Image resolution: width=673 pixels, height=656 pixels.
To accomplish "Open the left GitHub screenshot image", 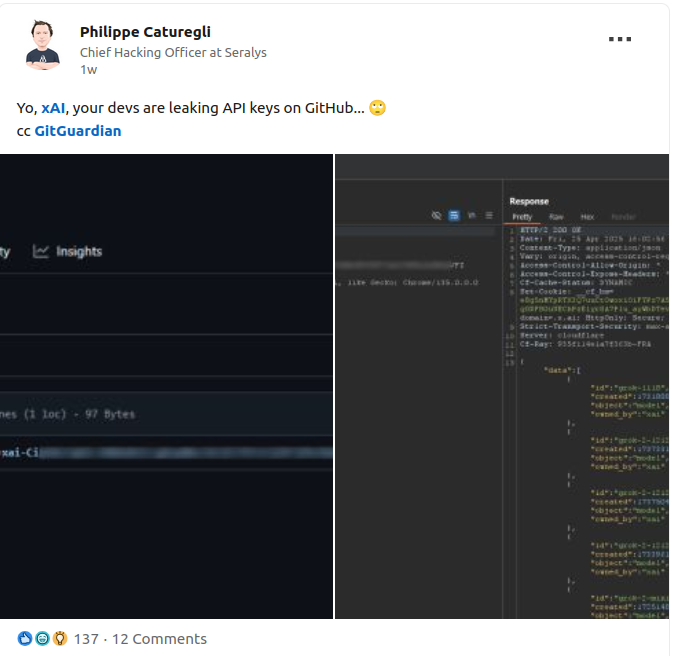I will pyautogui.click(x=166, y=386).
